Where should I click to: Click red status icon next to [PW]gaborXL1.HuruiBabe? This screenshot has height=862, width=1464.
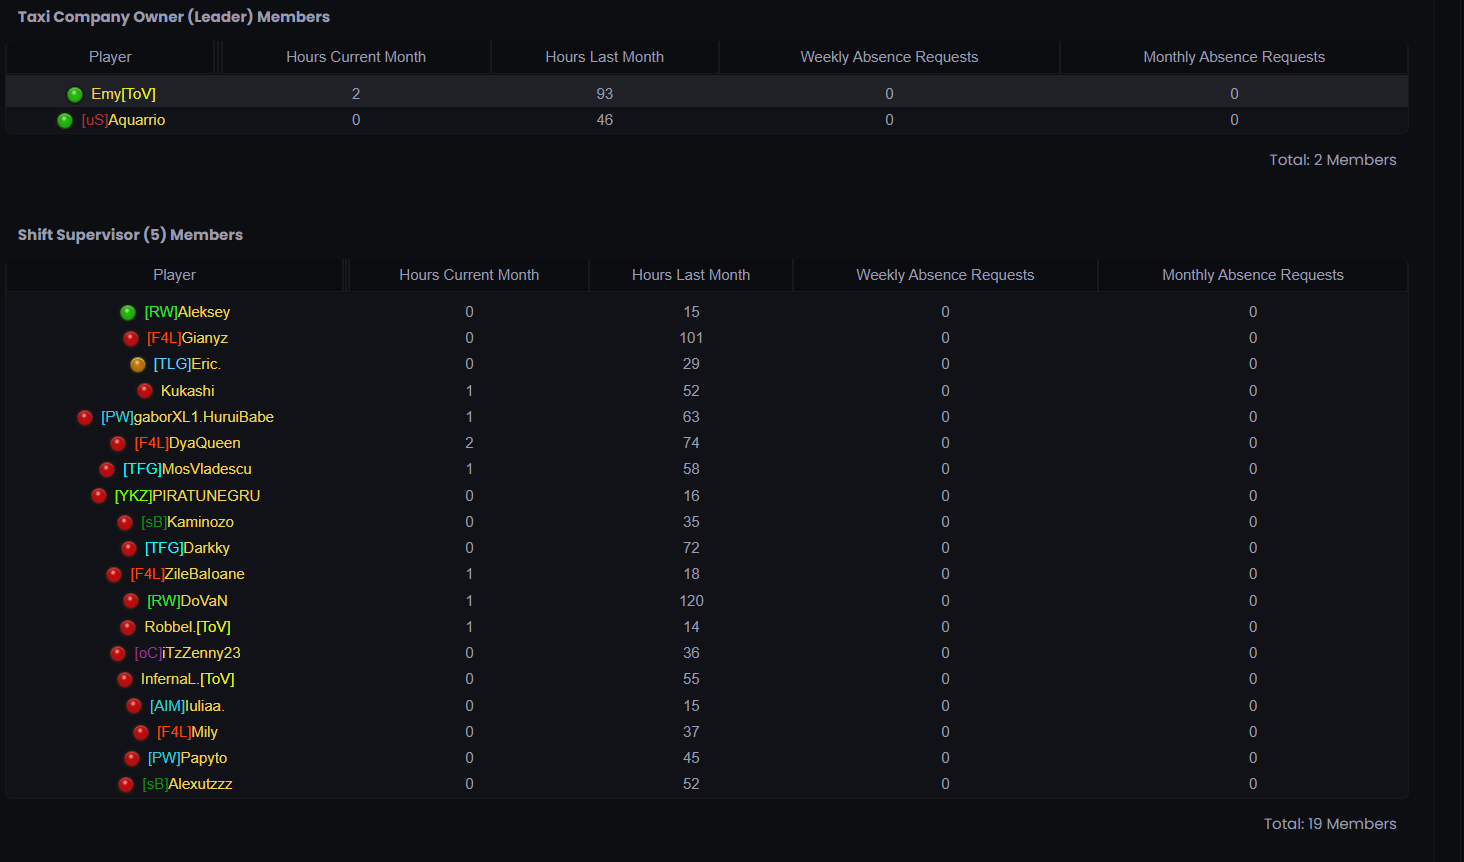point(85,417)
